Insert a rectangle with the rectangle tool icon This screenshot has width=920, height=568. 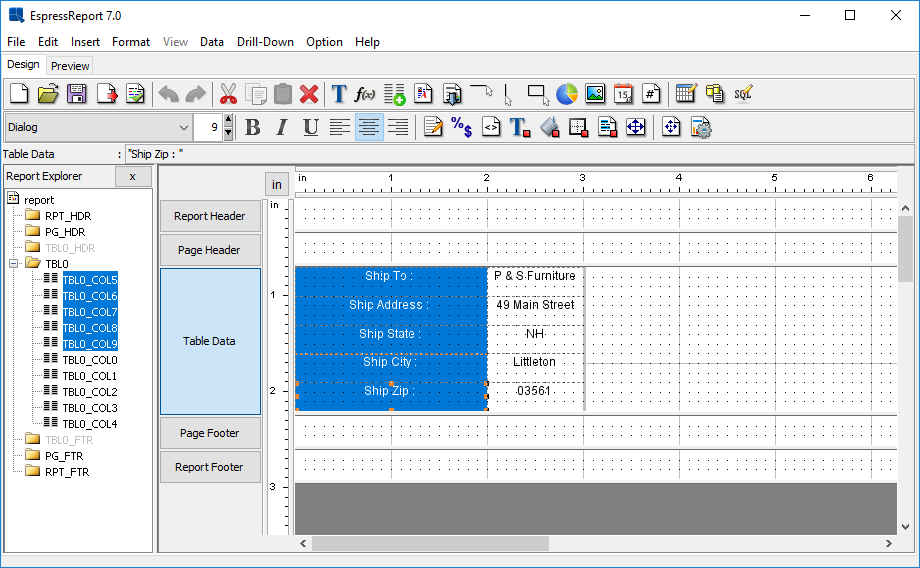(x=537, y=94)
